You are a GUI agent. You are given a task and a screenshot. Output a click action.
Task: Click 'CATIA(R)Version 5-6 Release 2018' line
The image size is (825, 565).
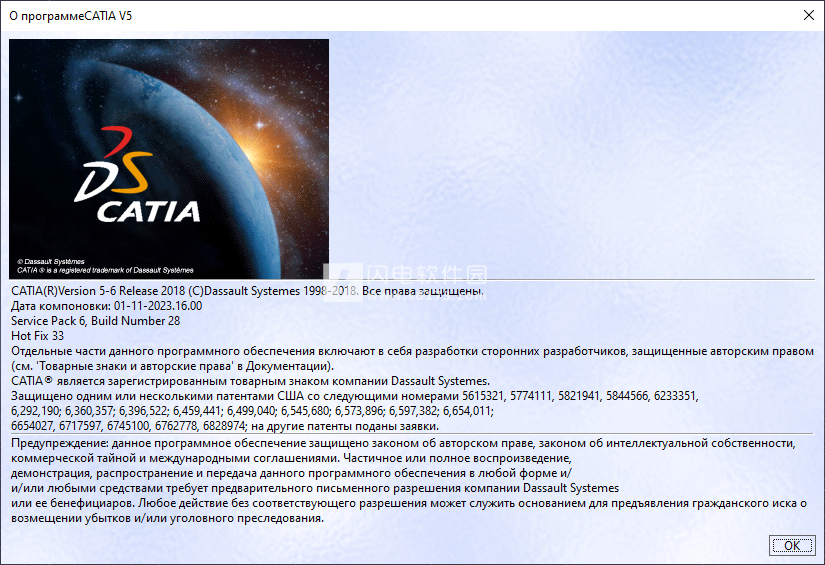pos(247,291)
